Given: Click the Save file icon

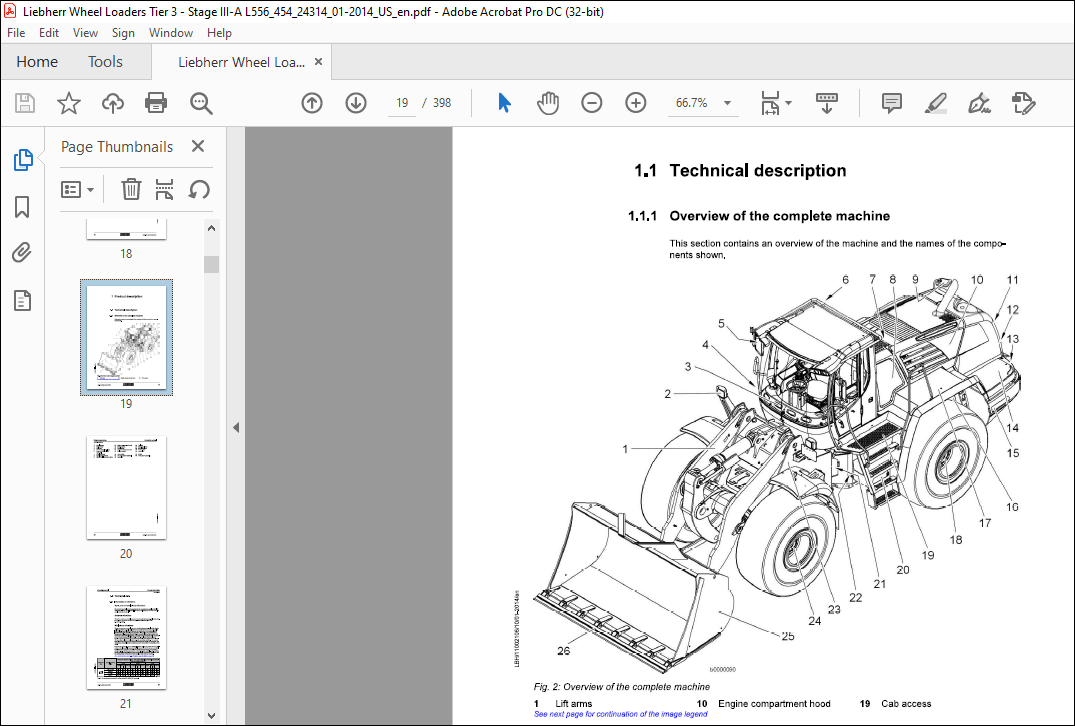Looking at the screenshot, I should pyautogui.click(x=25, y=104).
